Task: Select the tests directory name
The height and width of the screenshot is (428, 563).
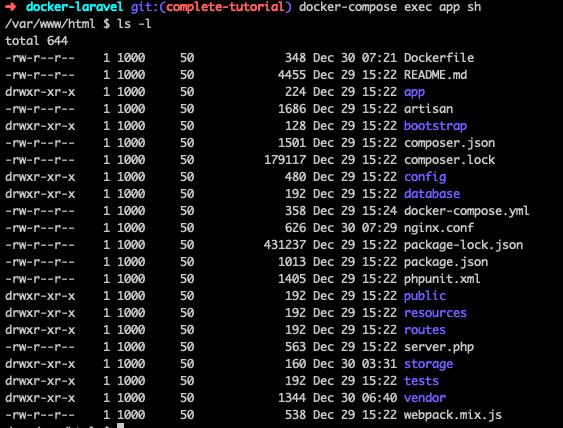Action: tap(421, 381)
